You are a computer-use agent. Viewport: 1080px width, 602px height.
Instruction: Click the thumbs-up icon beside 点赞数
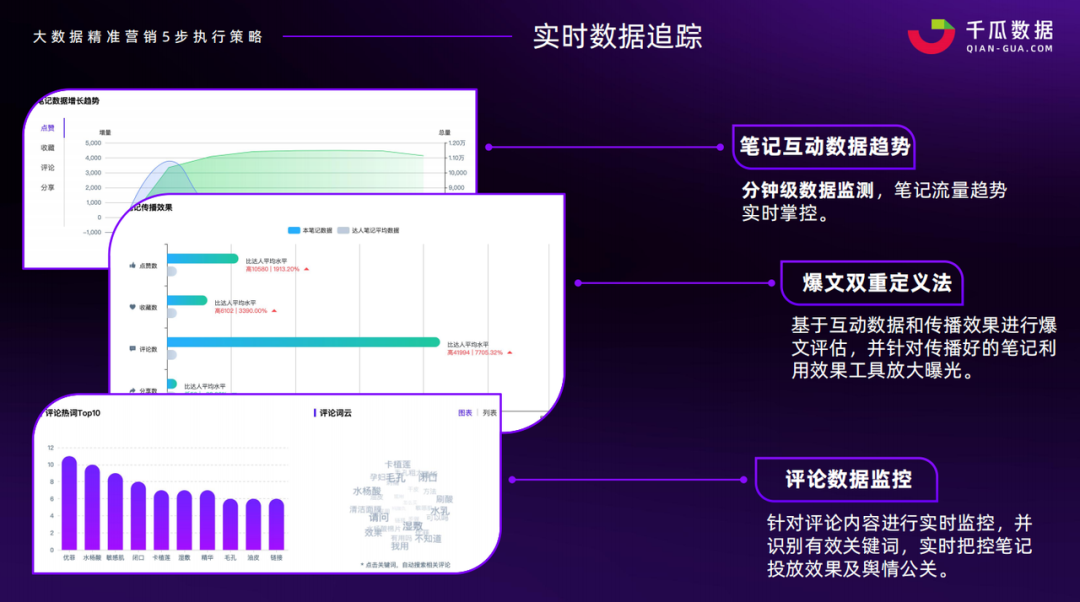[132, 265]
